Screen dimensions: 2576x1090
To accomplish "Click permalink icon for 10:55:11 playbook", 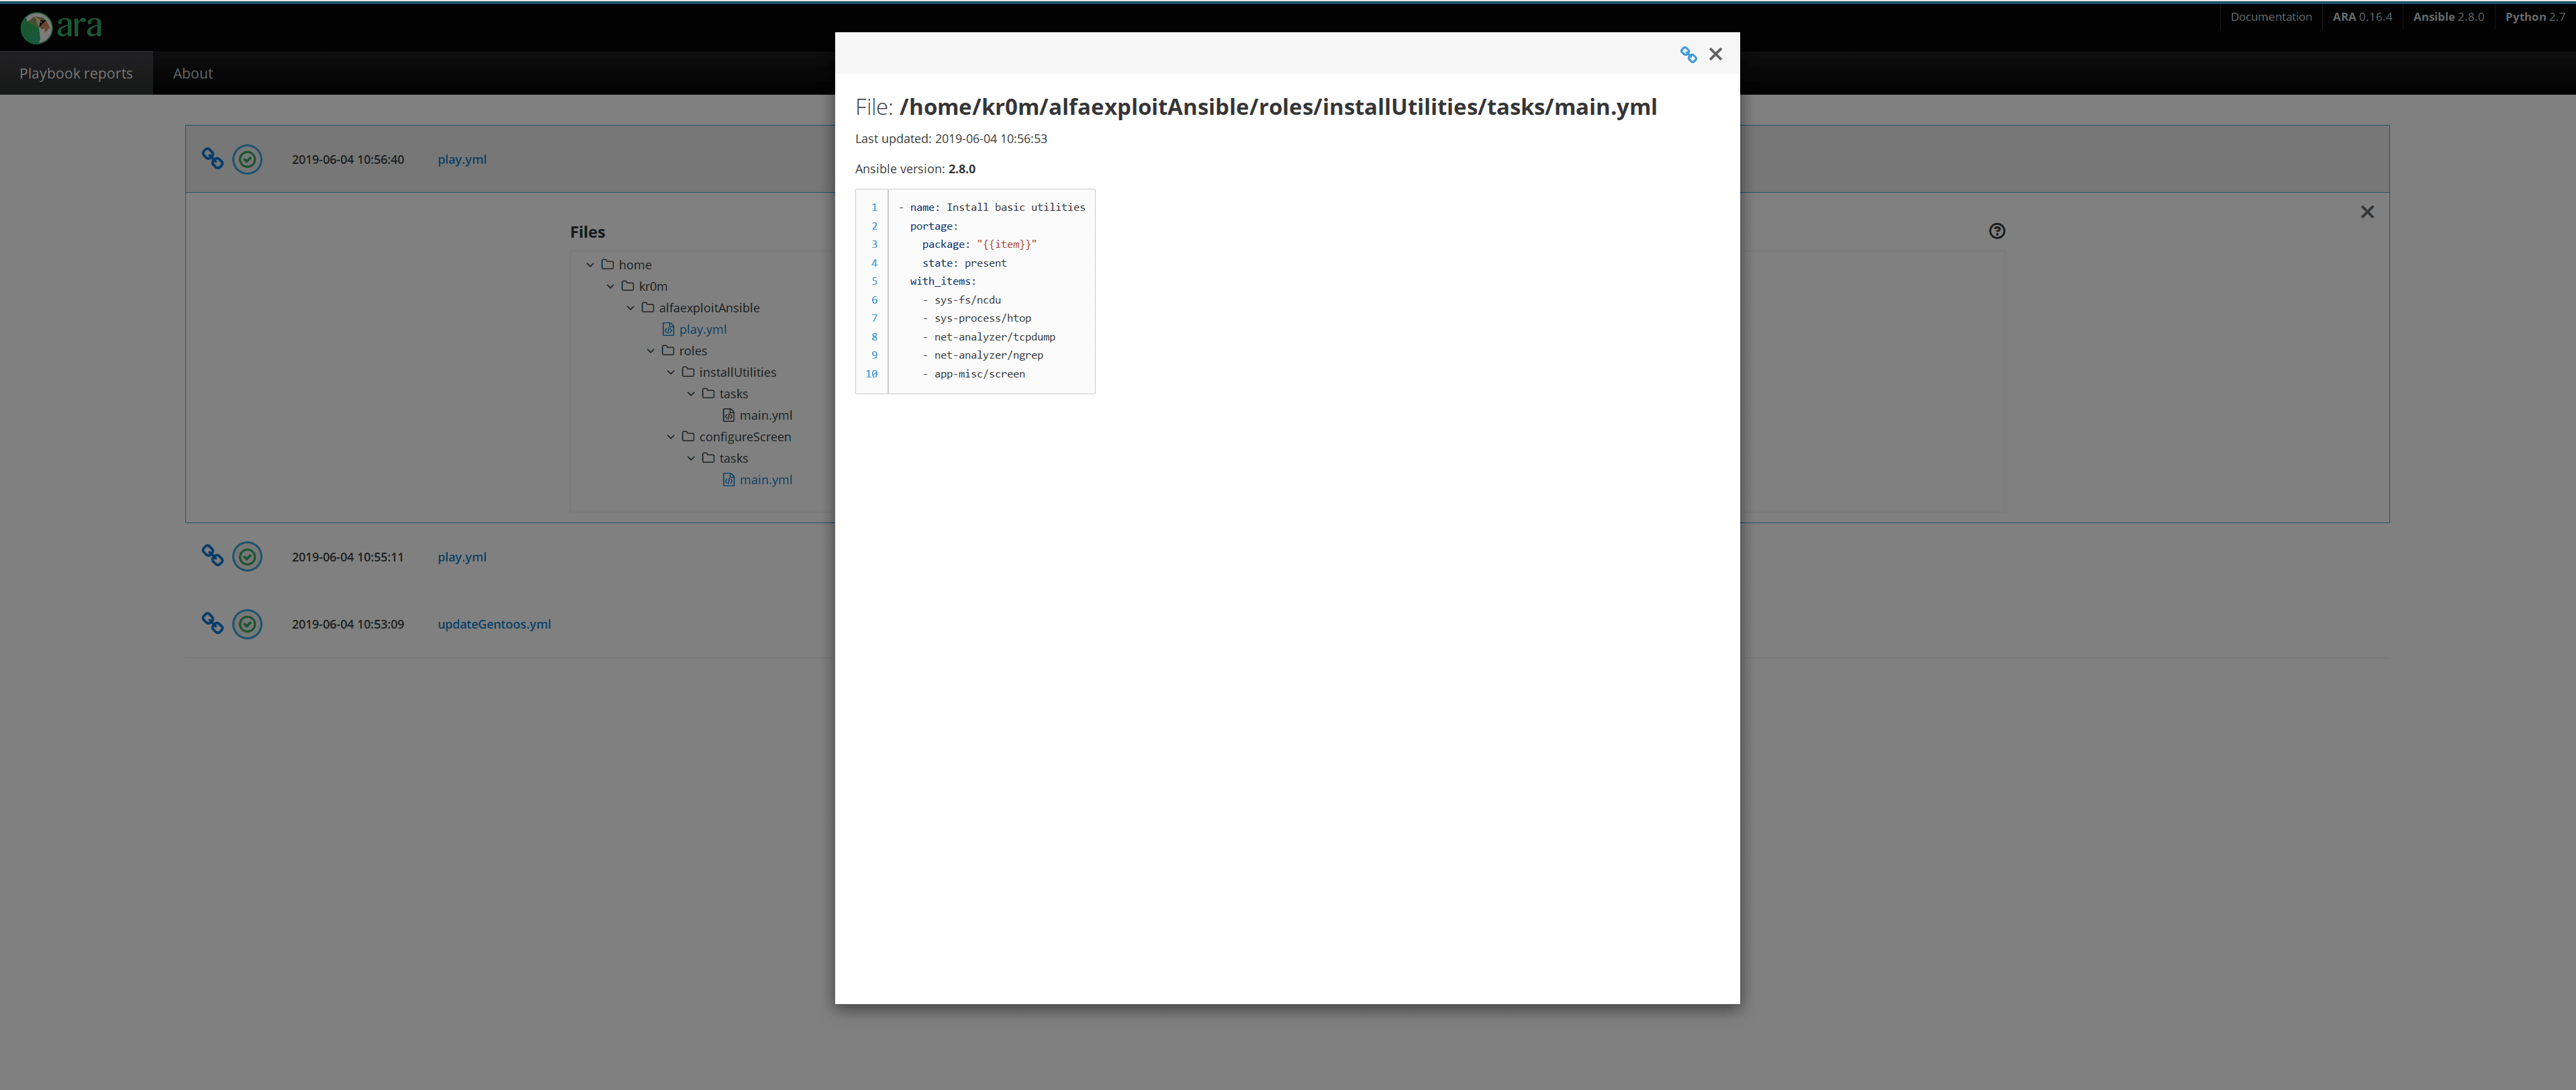I will coord(212,556).
